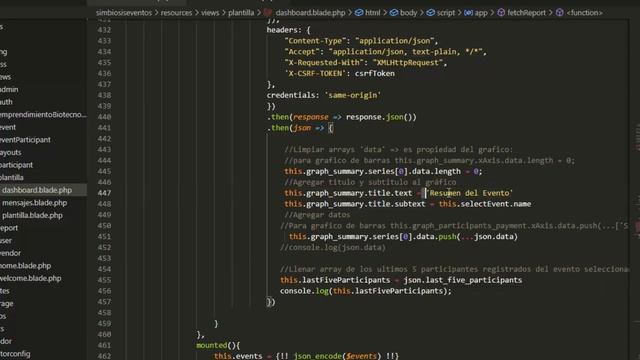Click the 'Resumen del Evento' string
The image size is (640, 360).
469,193
